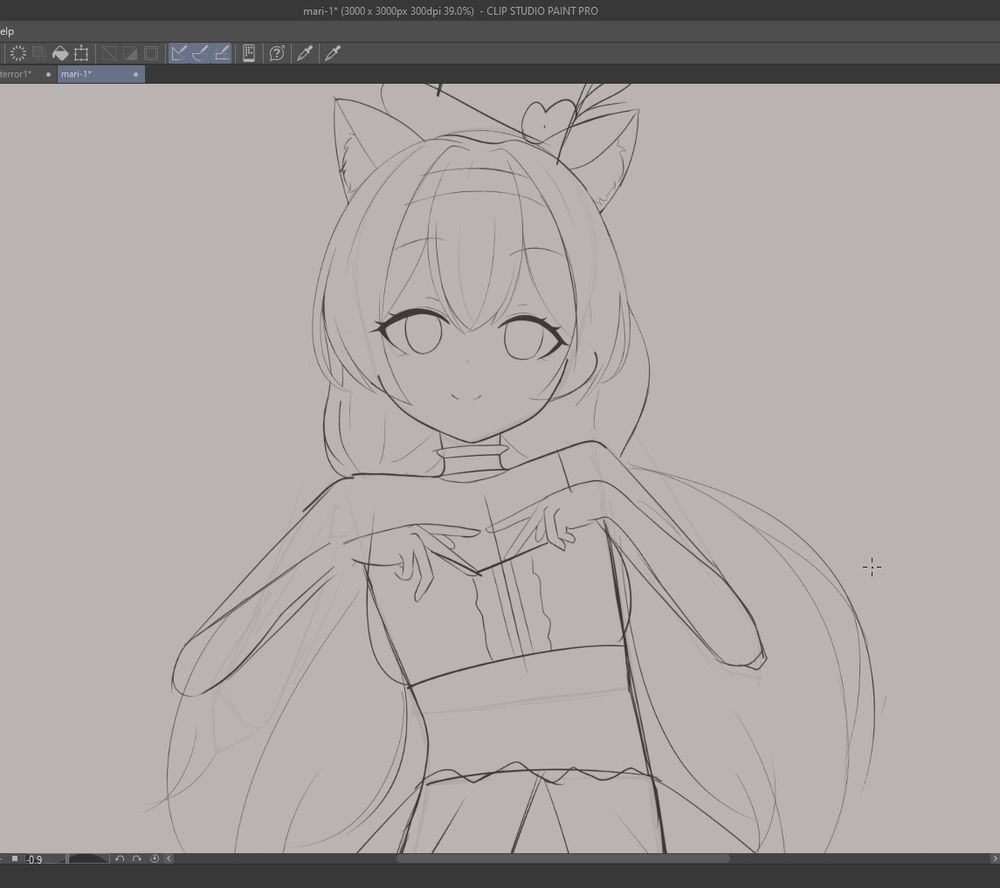Close the terror1 tab via its dot

click(48, 75)
